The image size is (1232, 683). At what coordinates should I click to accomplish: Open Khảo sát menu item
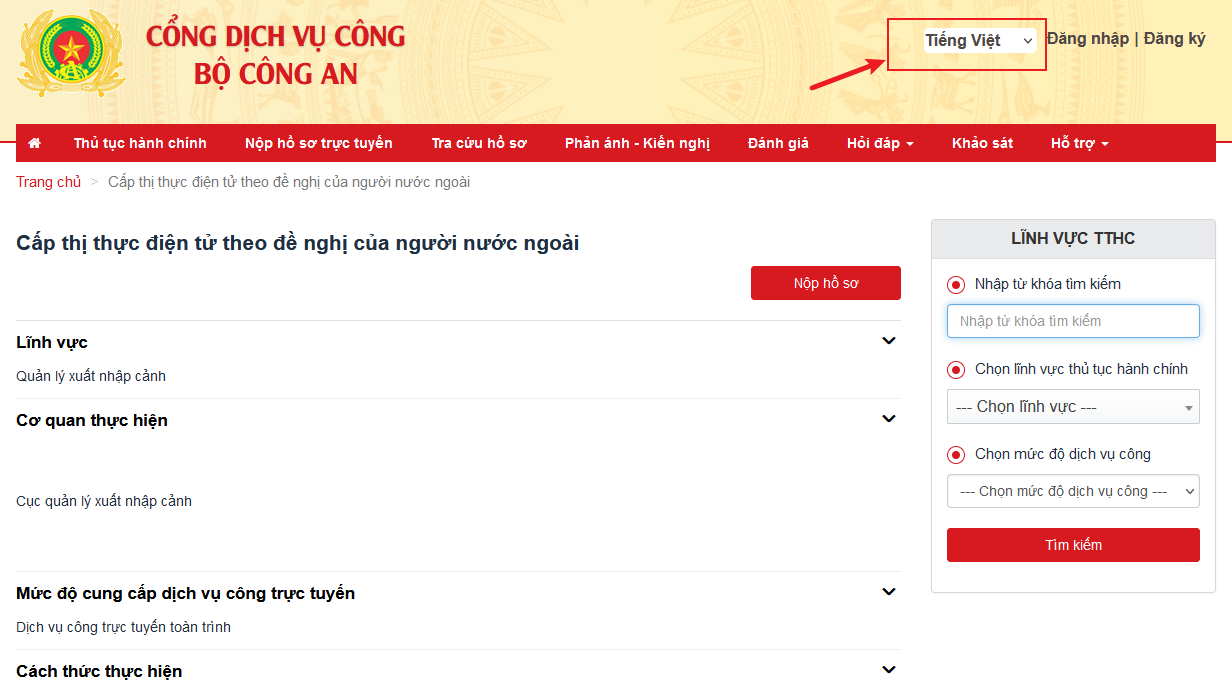[982, 144]
